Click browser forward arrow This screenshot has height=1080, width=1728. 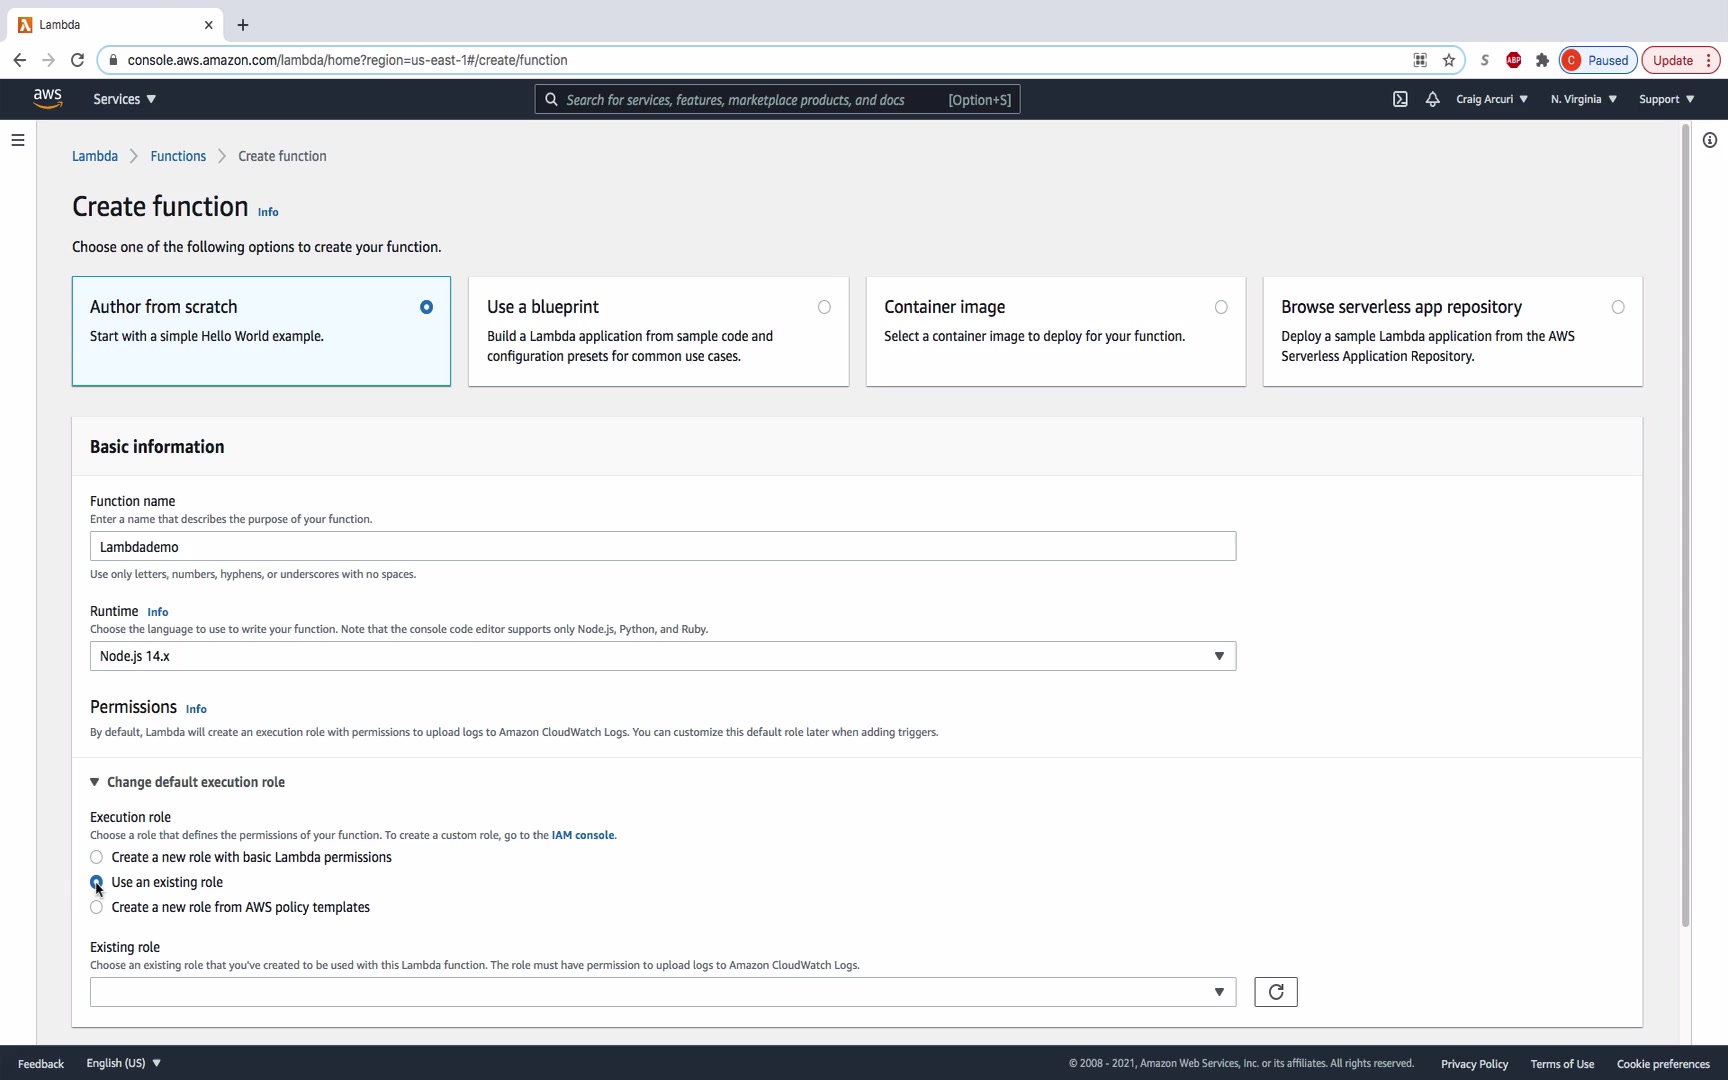click(48, 60)
